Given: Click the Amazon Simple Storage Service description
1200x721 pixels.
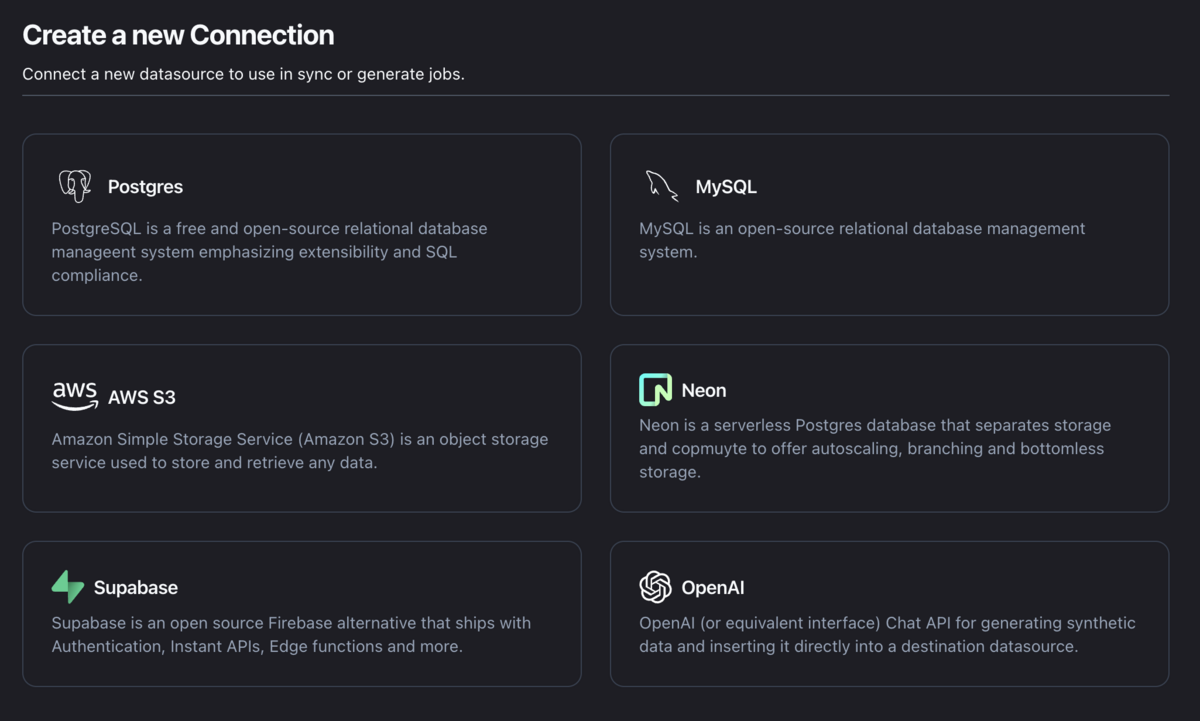Looking at the screenshot, I should pyautogui.click(x=300, y=451).
